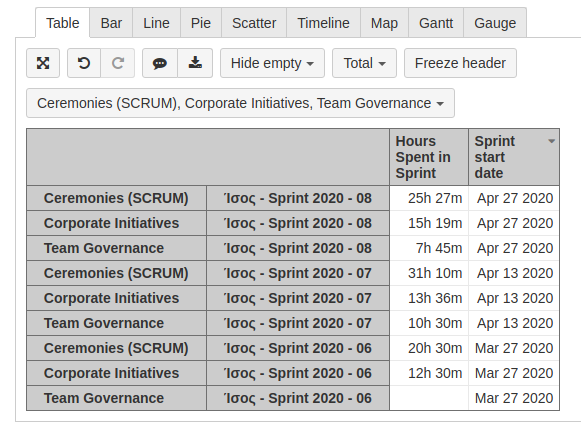581x424 pixels.
Task: Select the first Ceremonies (SCRUM) row header
Action: (x=116, y=198)
